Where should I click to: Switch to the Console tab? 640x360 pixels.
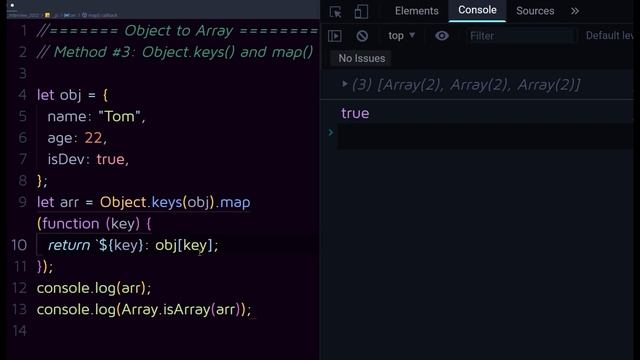click(x=477, y=10)
